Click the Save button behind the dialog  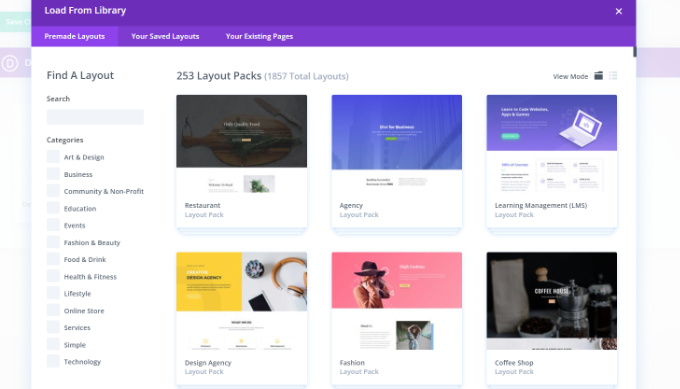tap(16, 22)
